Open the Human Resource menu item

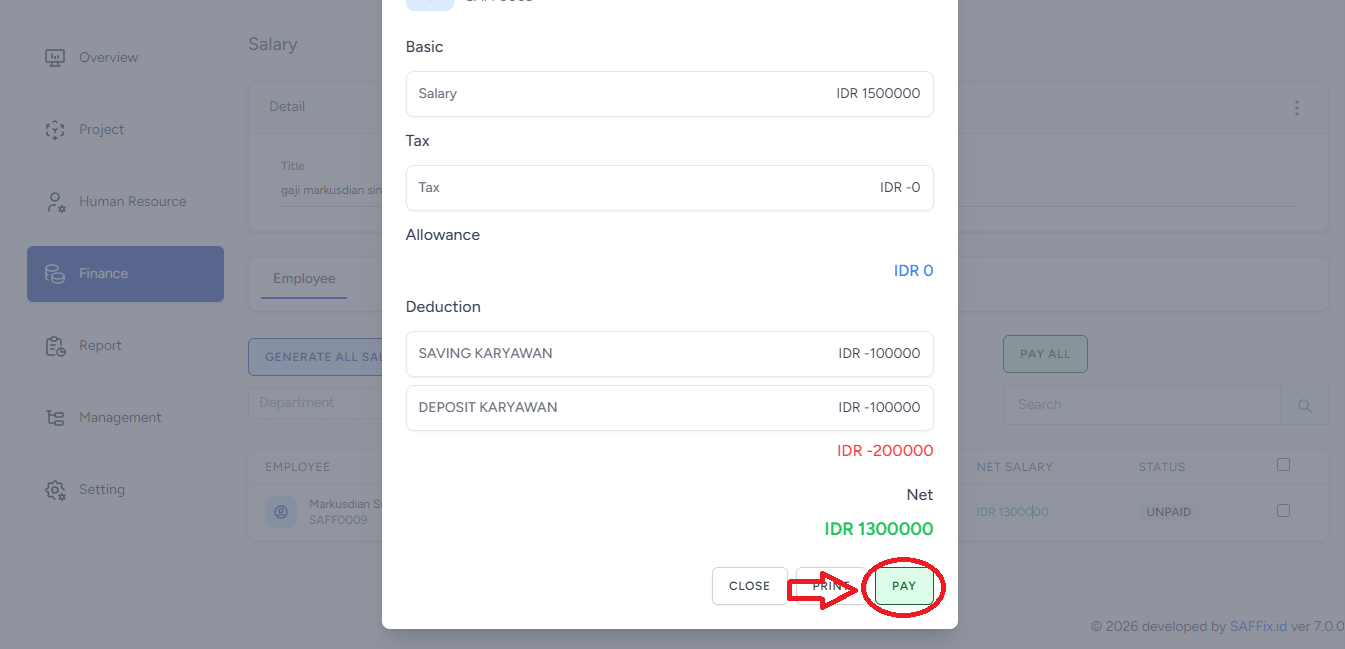(x=132, y=202)
